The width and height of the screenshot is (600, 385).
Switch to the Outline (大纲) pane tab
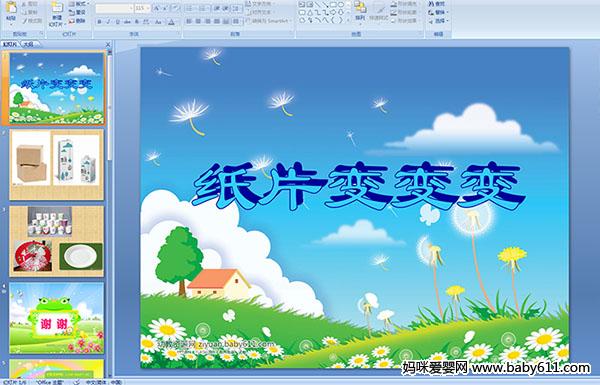29,44
